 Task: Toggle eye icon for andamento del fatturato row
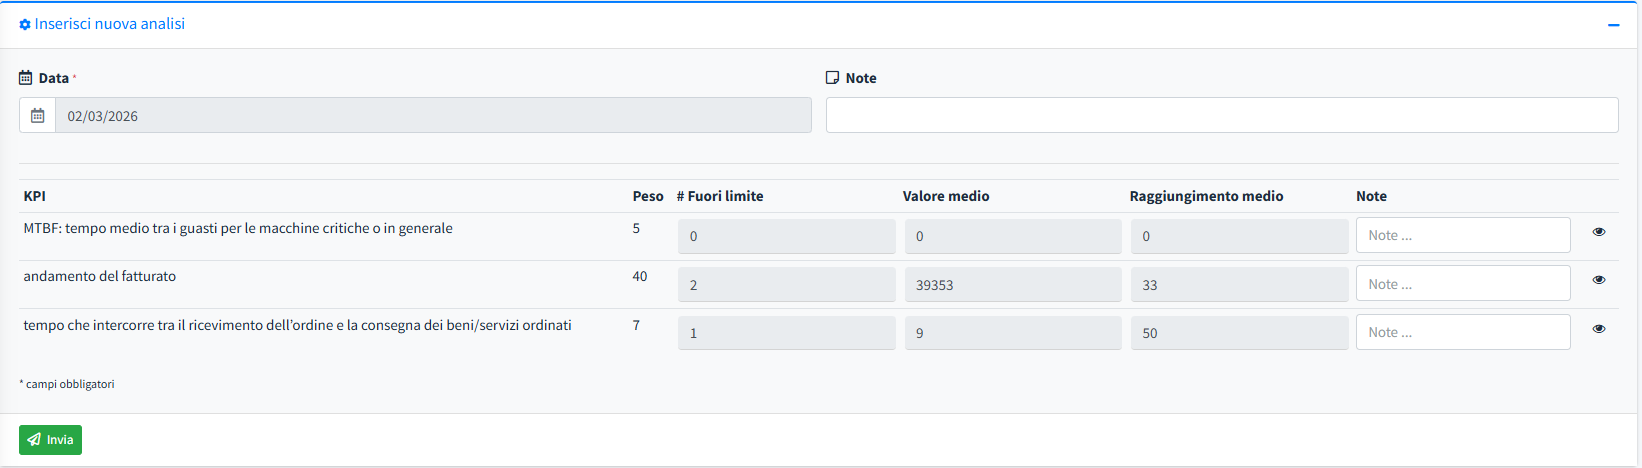(1598, 280)
